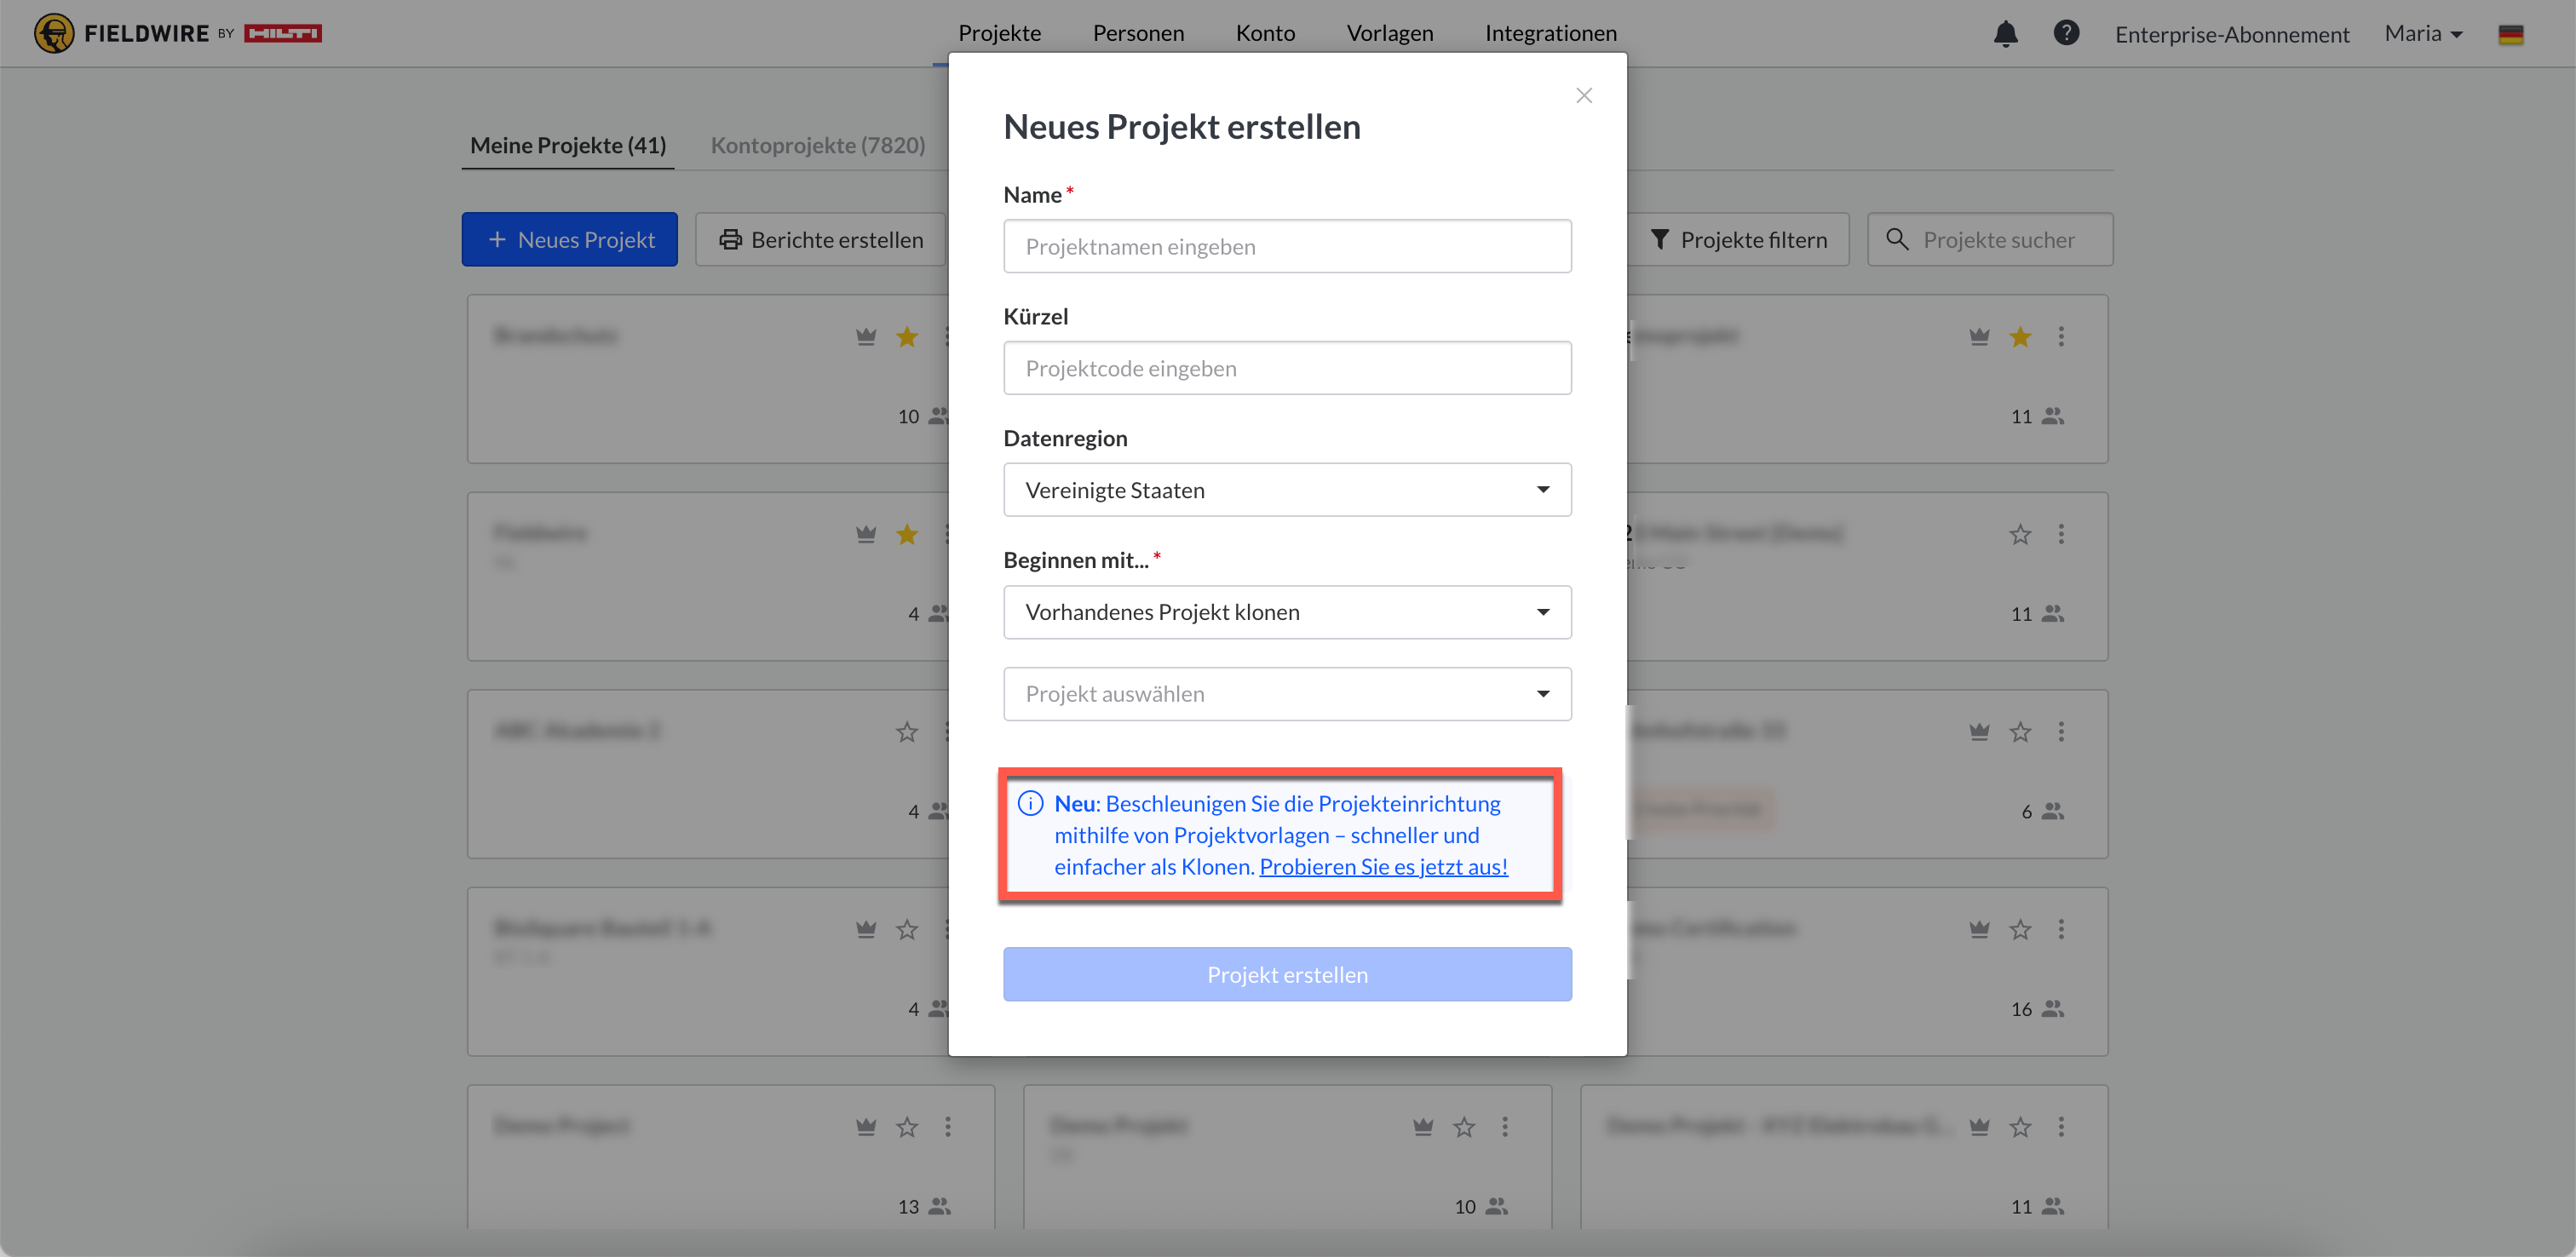
Task: Click the help question mark icon
Action: point(2066,33)
